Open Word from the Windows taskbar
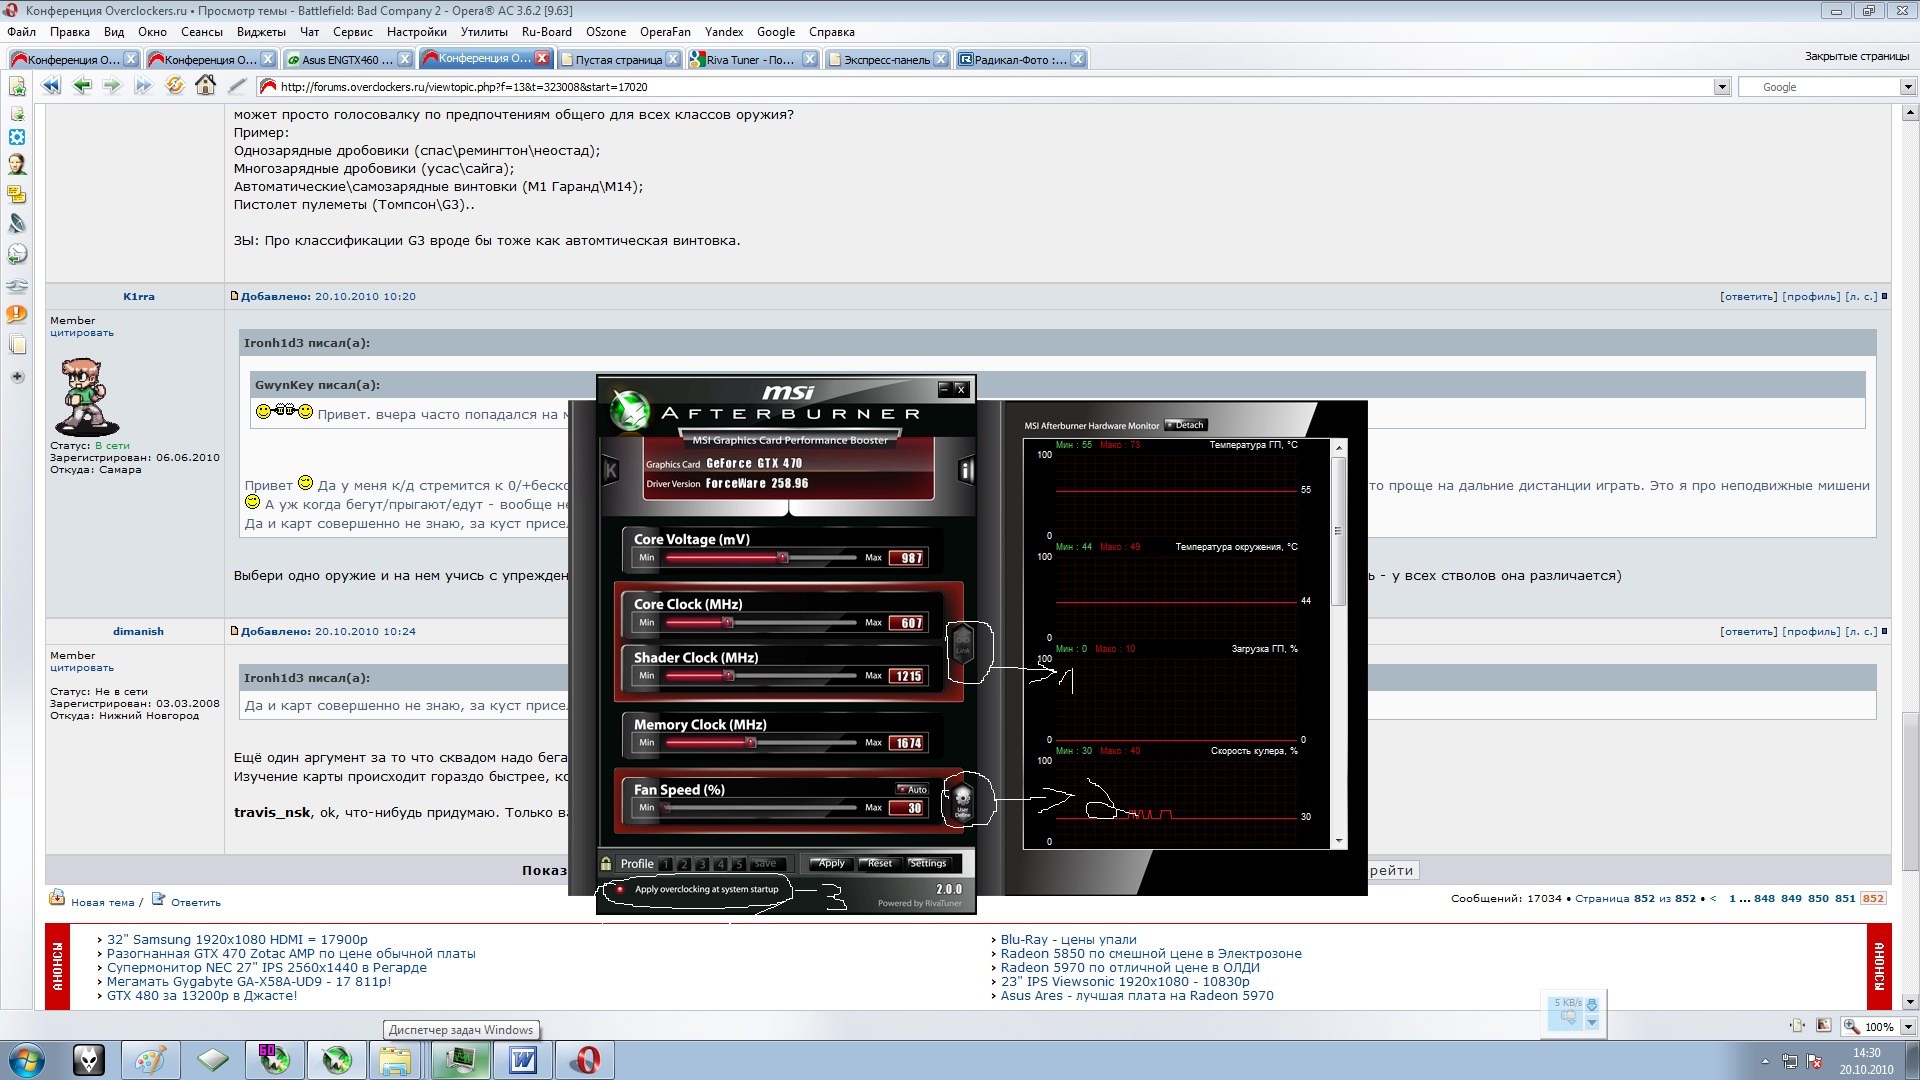 (x=523, y=1060)
